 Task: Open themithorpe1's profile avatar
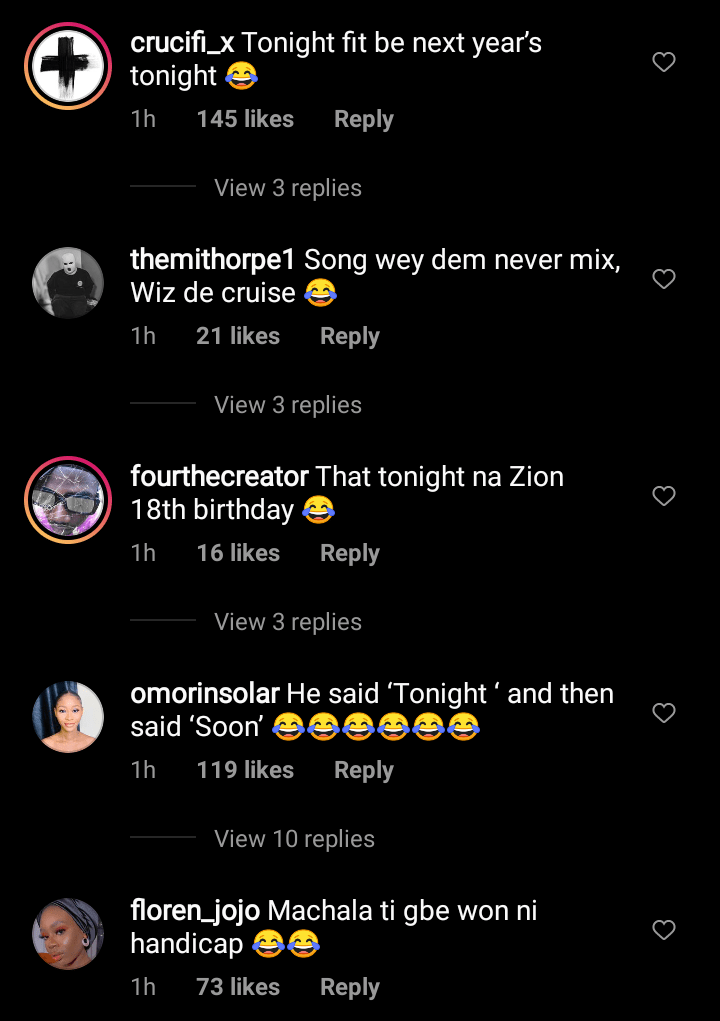68,283
